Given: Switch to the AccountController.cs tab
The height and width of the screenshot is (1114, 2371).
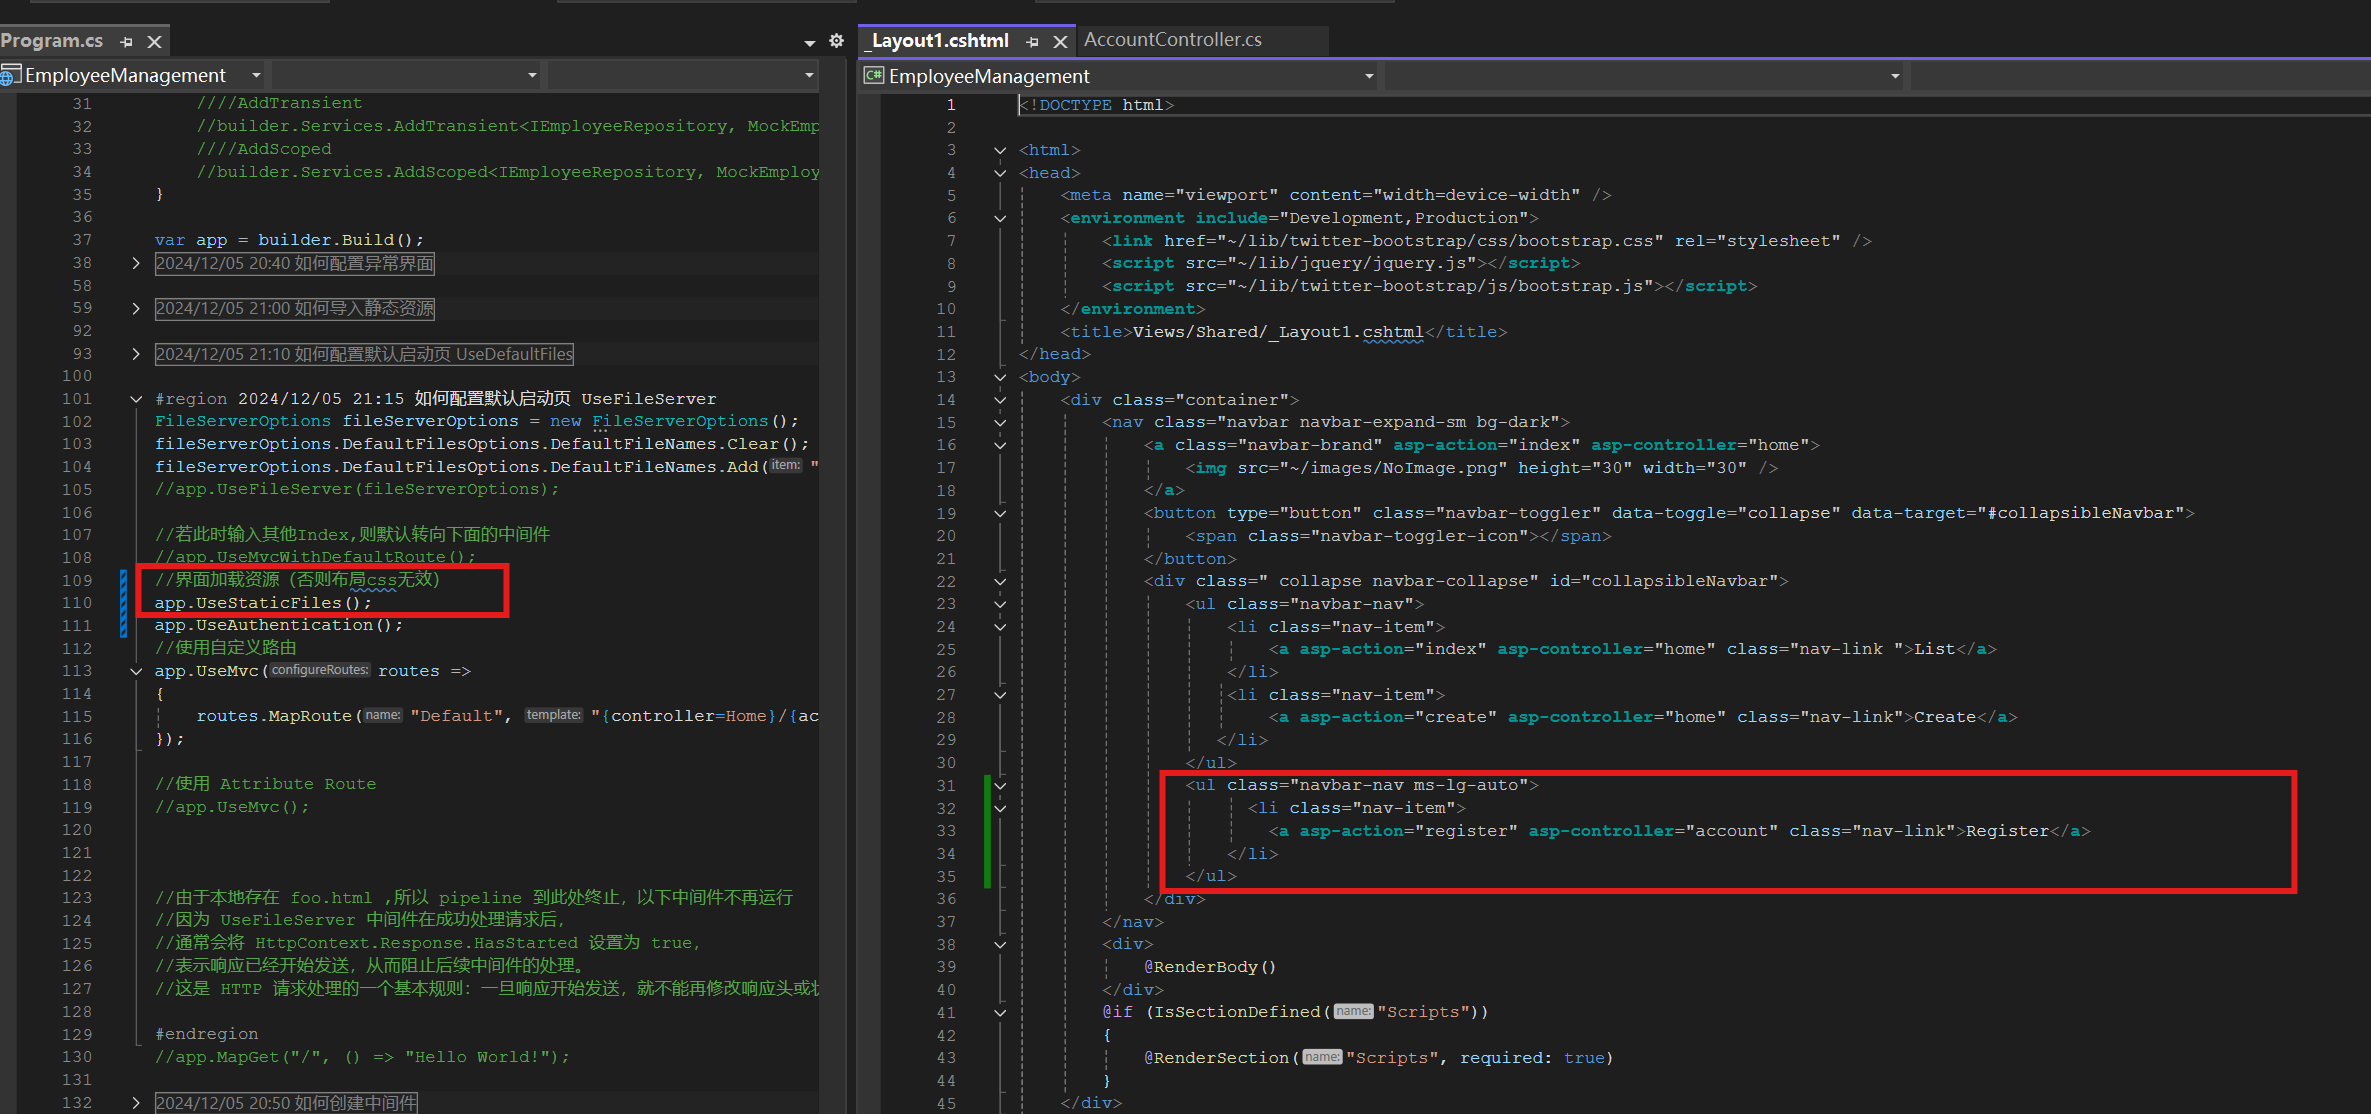Looking at the screenshot, I should tap(1172, 40).
